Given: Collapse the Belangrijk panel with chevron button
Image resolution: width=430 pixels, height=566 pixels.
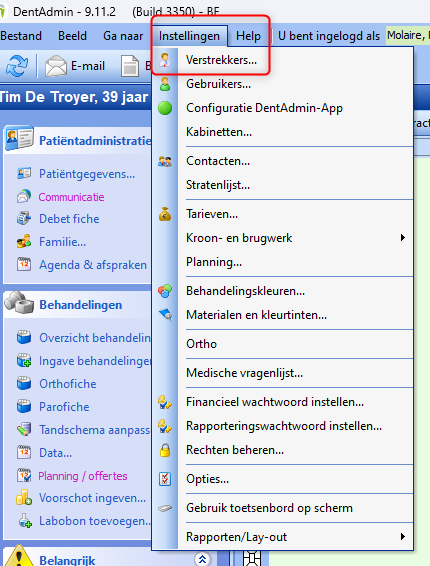Looking at the screenshot, I should (203, 559).
